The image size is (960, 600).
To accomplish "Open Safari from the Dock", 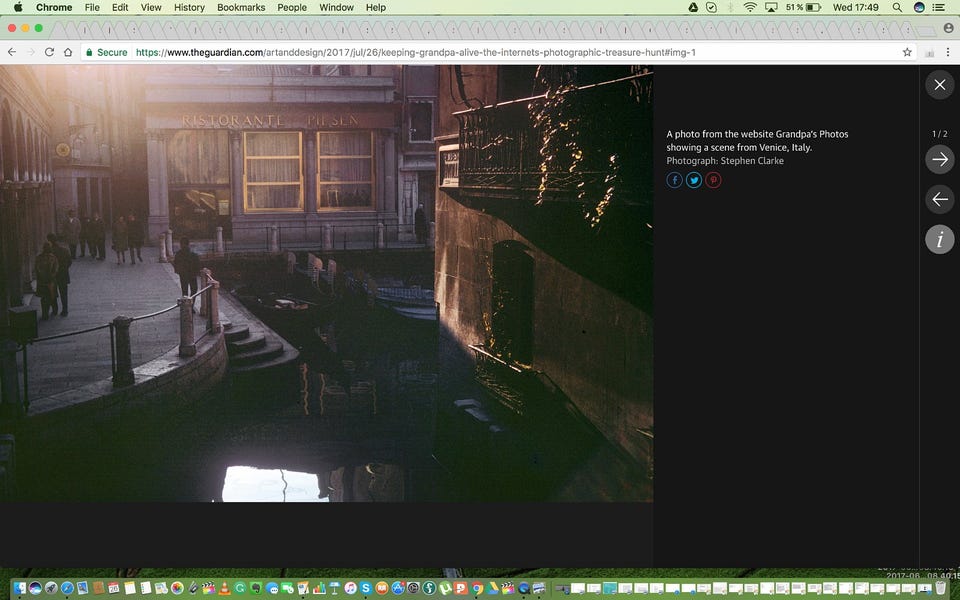I will pos(67,588).
